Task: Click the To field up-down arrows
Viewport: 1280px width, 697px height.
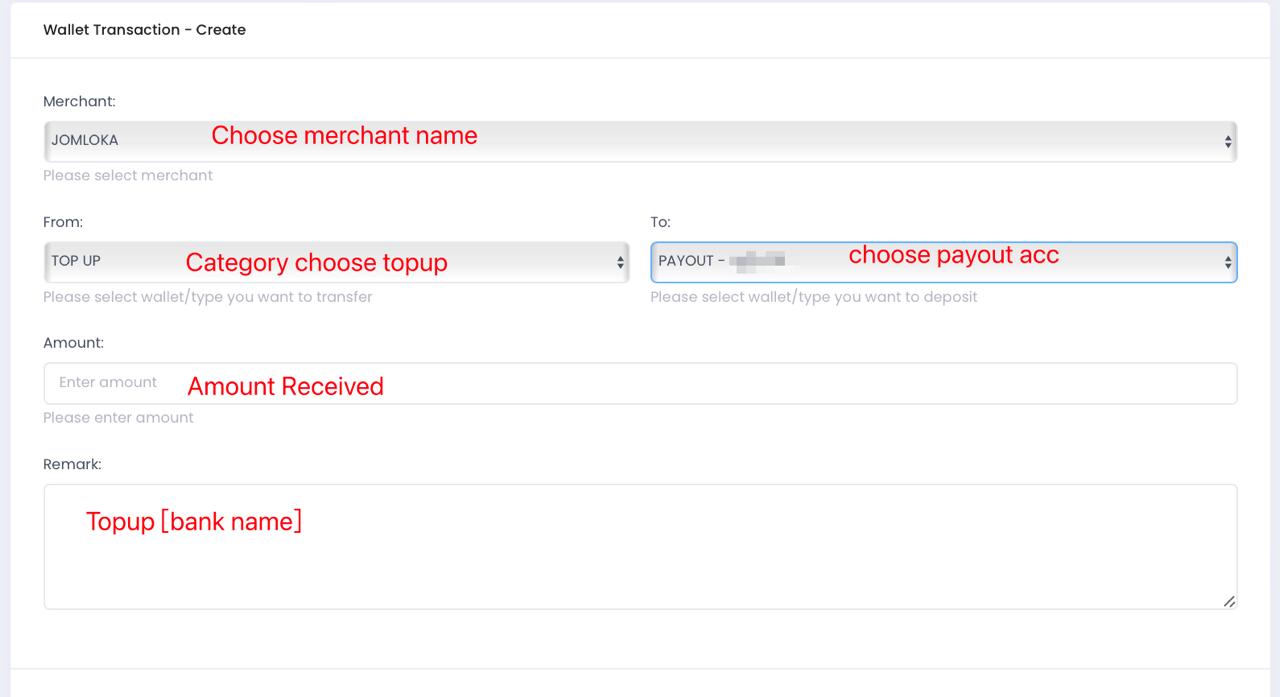Action: click(1228, 262)
